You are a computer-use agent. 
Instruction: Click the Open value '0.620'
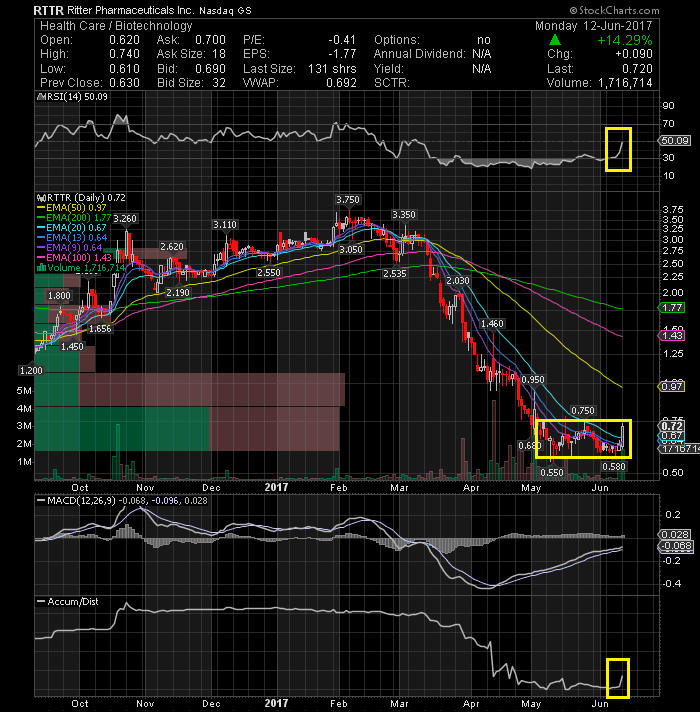(x=124, y=40)
